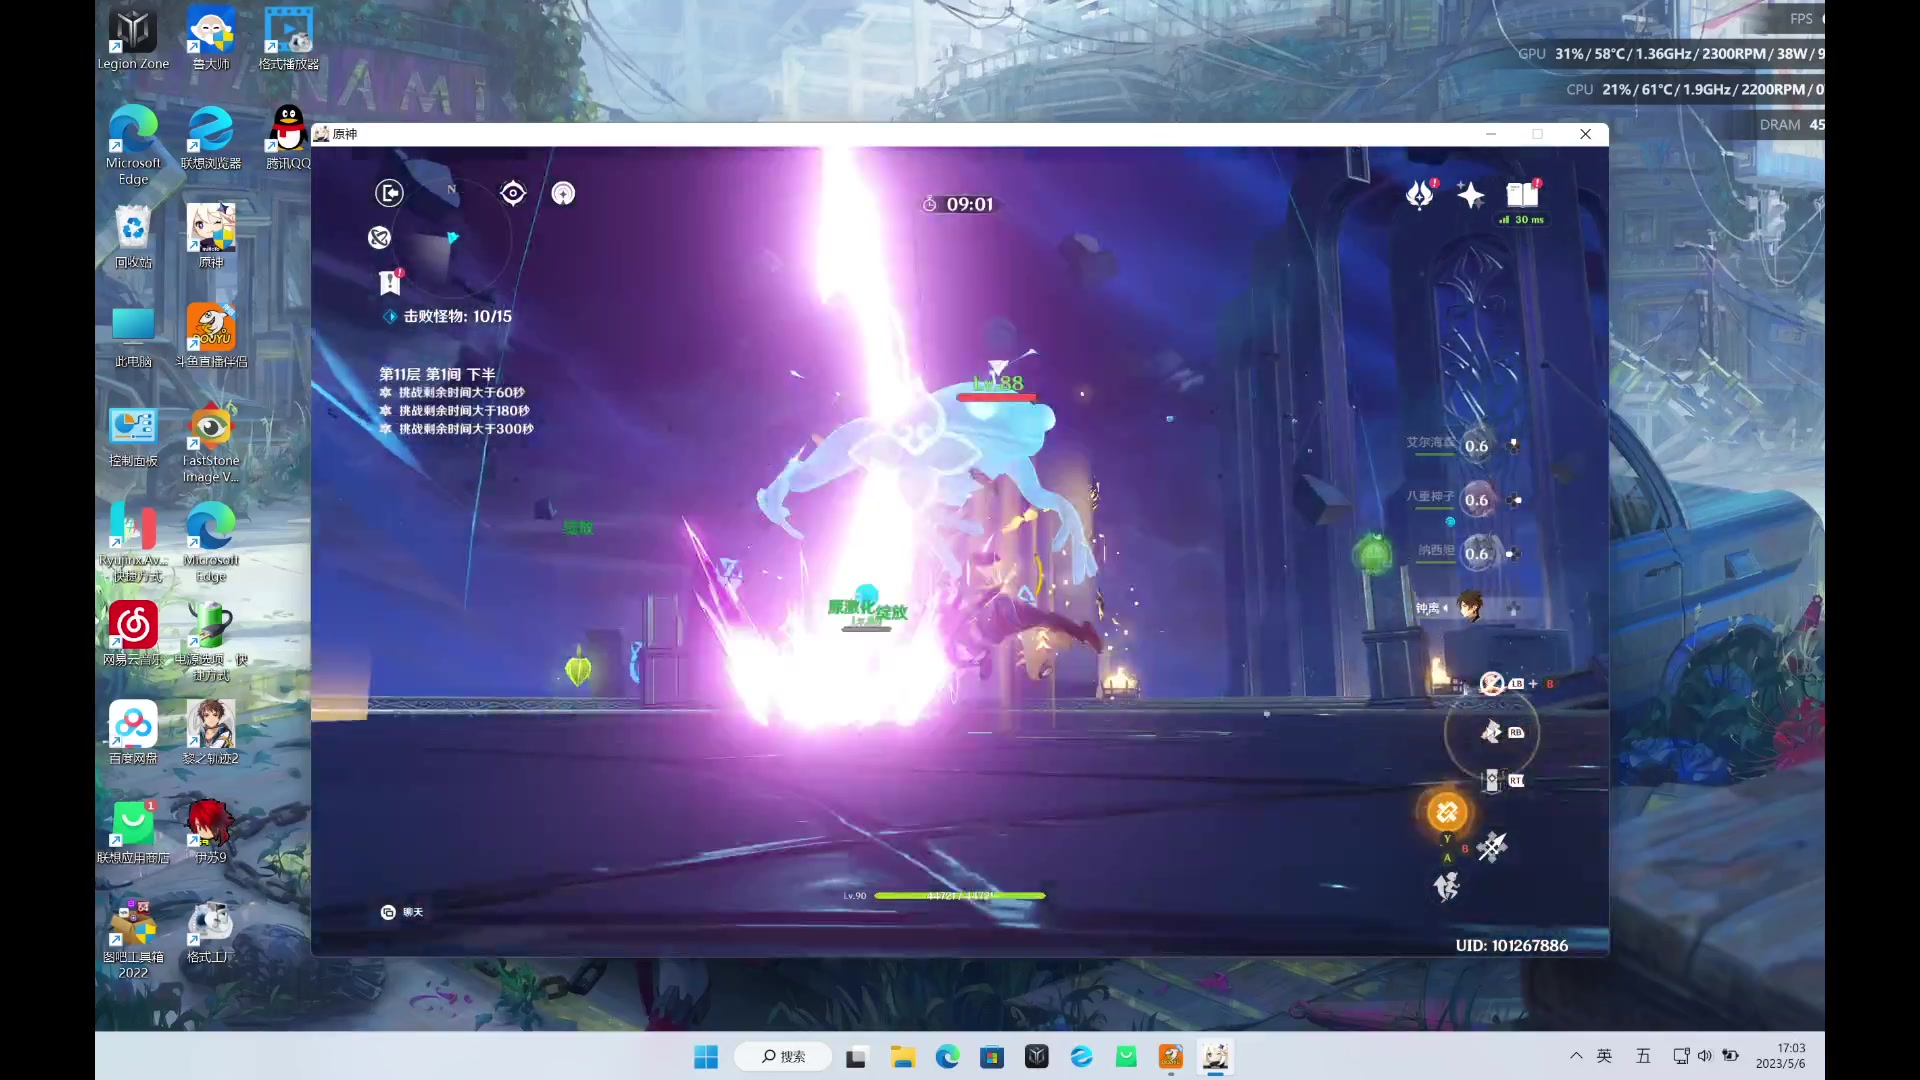Screen dimensions: 1920x1080
Task: Open the quest alert icon with exclamation
Action: (x=390, y=283)
